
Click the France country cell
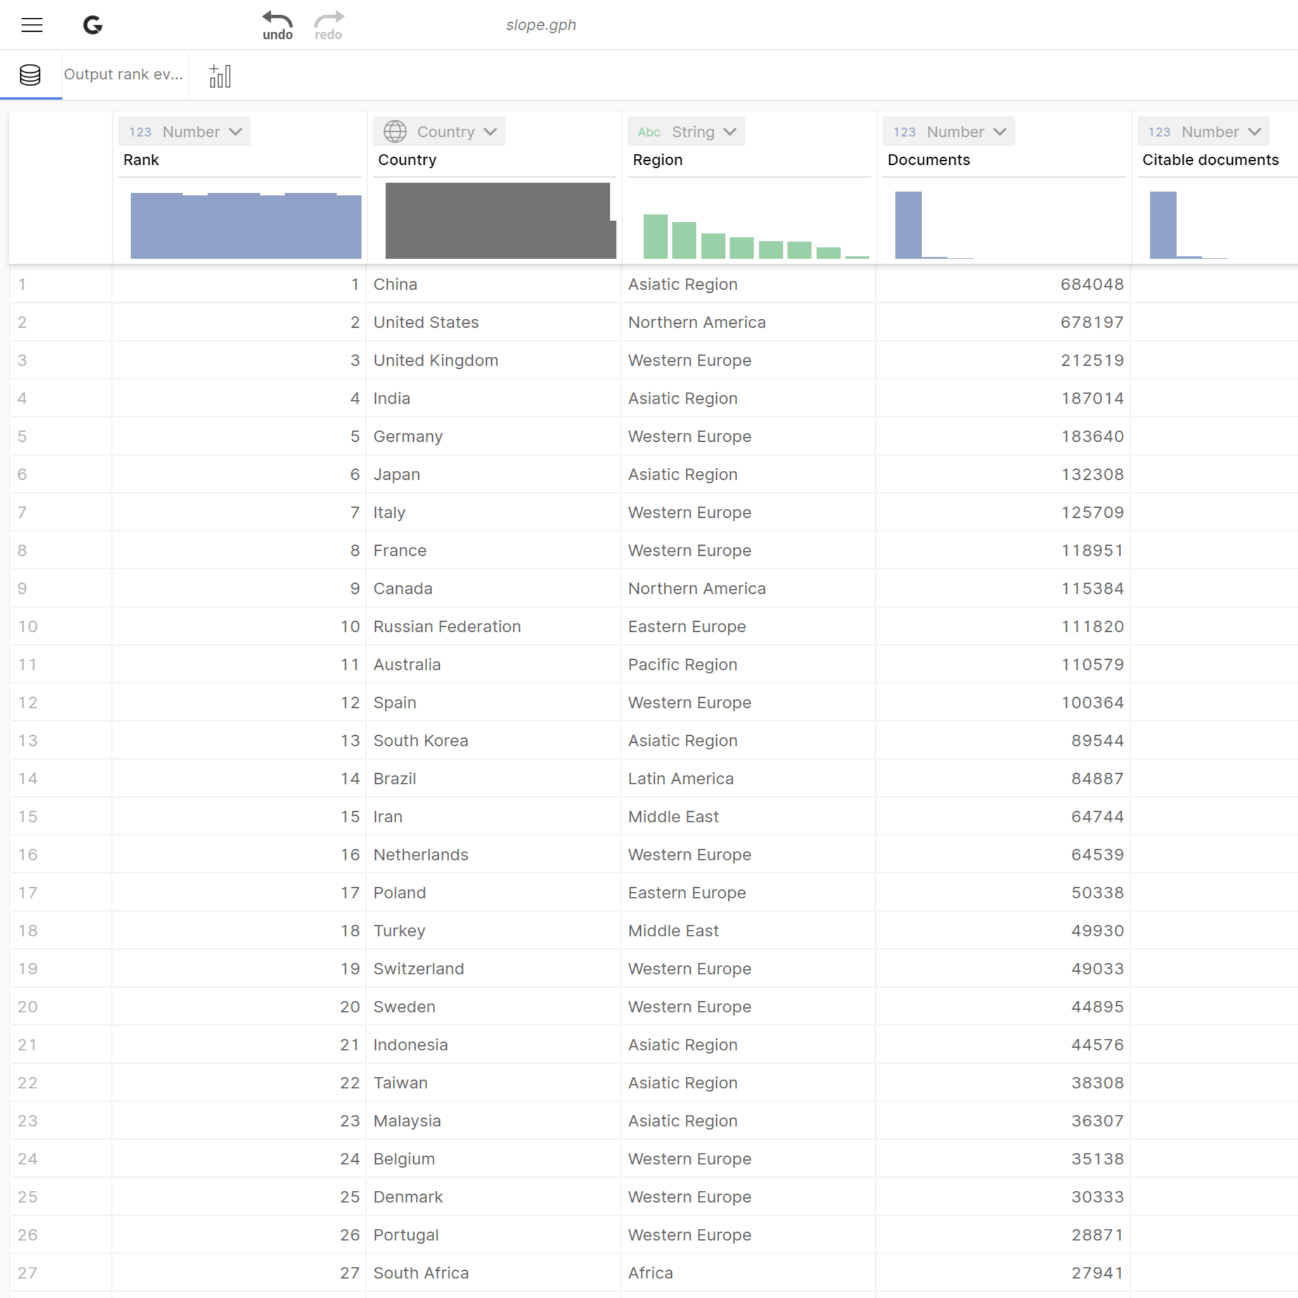[x=494, y=550]
